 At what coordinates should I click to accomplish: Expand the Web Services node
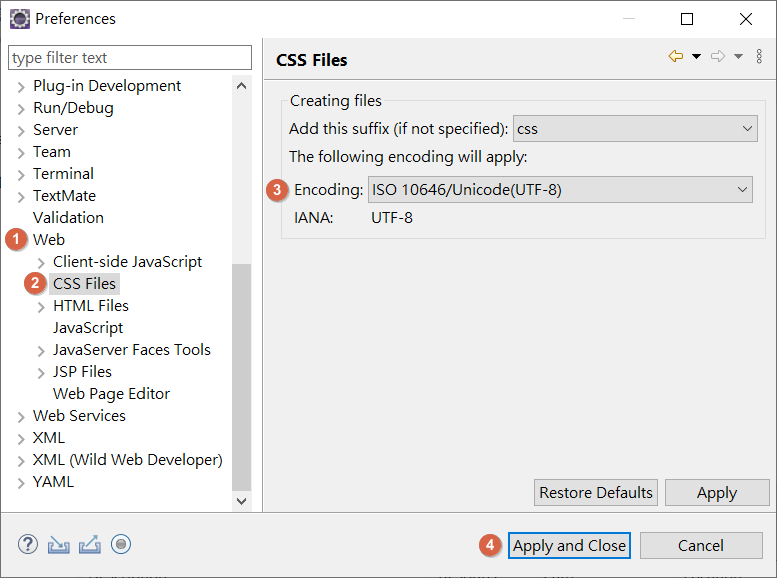[20, 417]
